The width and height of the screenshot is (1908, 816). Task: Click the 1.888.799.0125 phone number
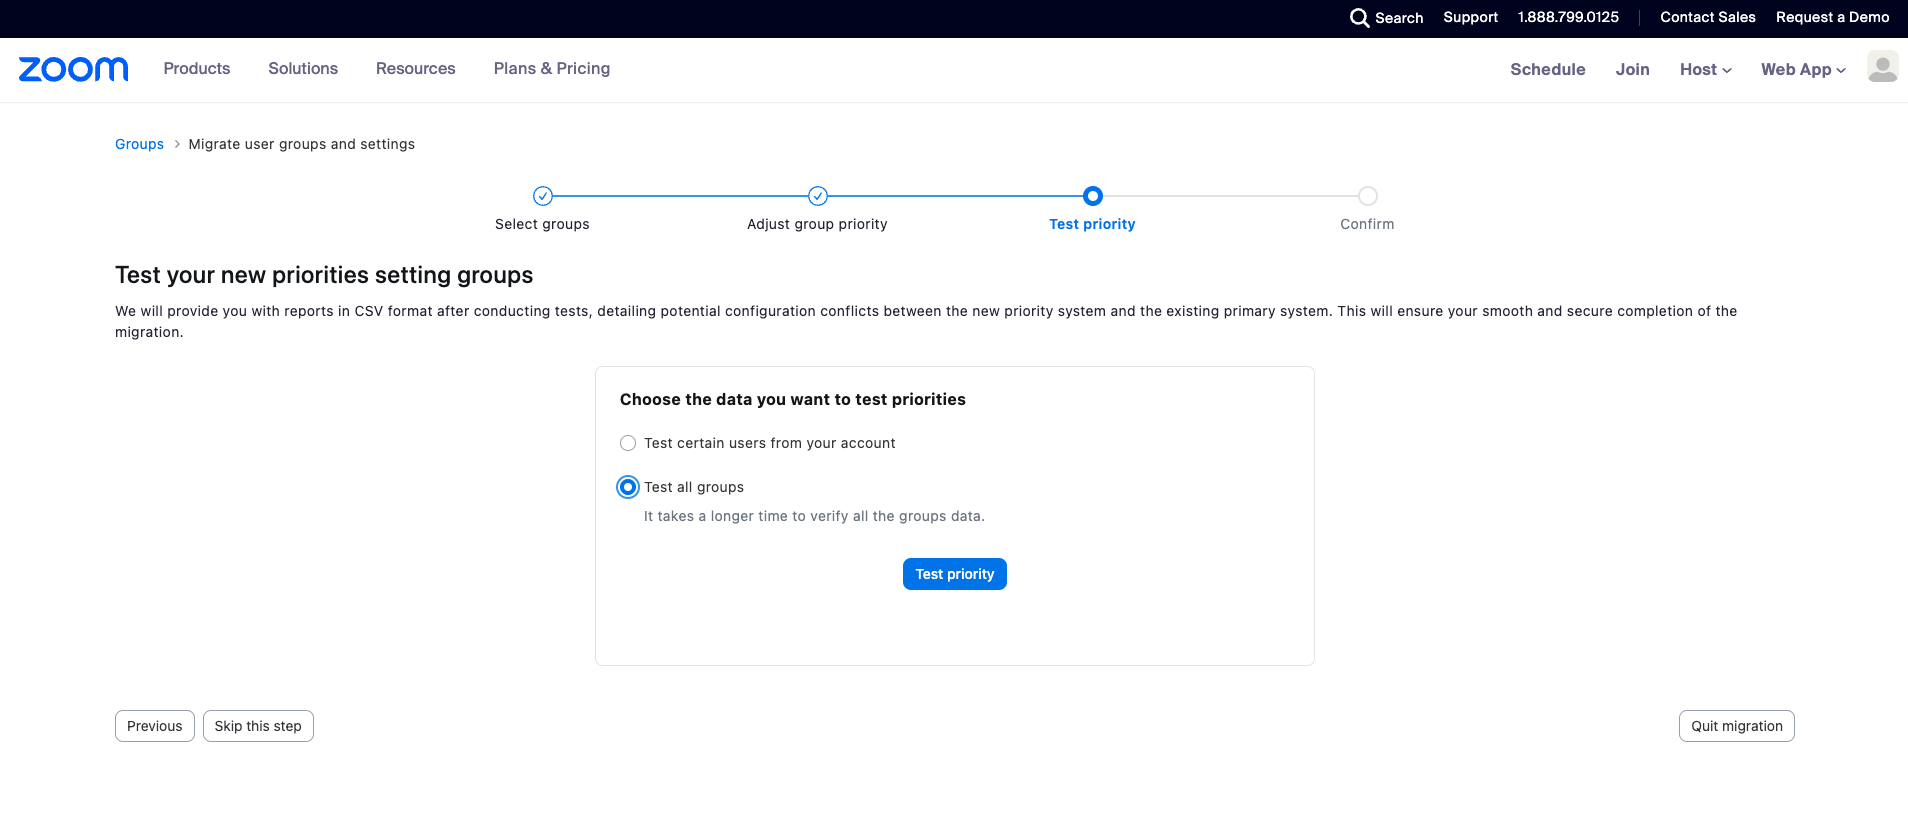(1568, 17)
